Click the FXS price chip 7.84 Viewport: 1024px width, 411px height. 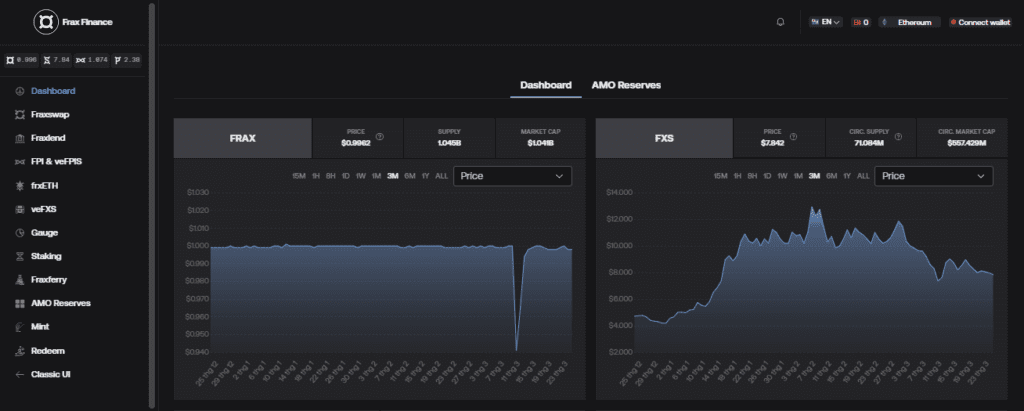(57, 60)
